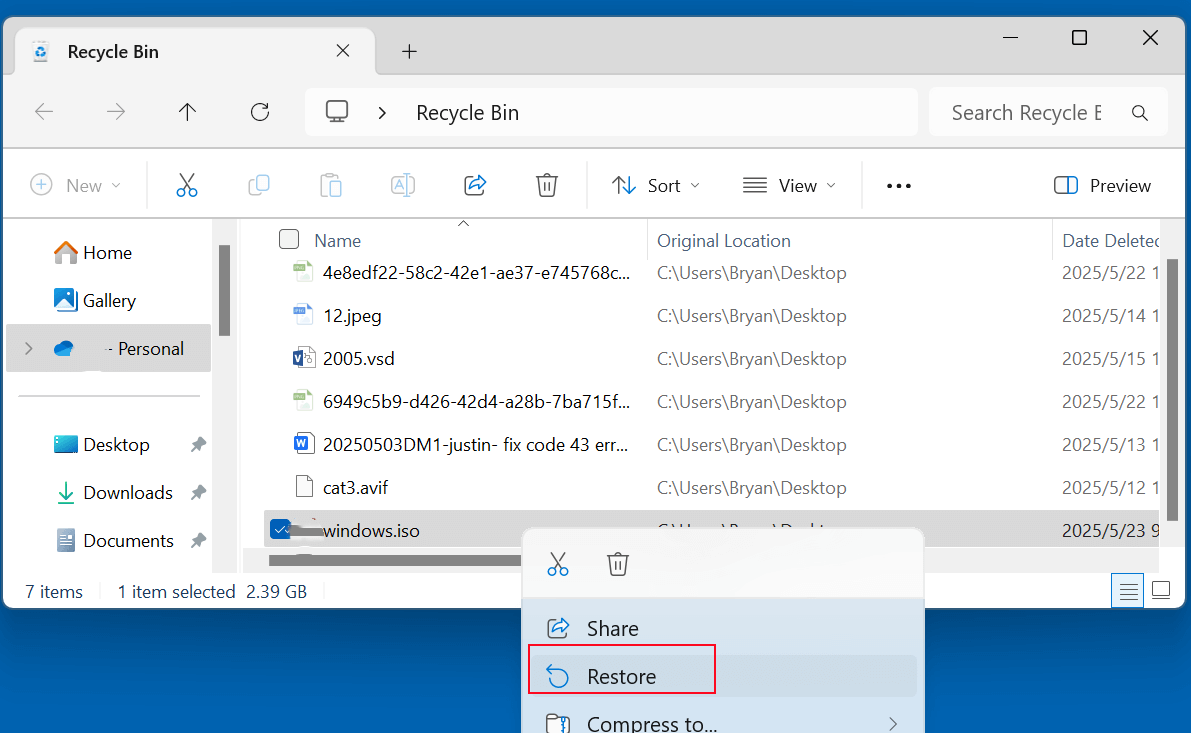Click the Paste icon in the toolbar
The image size is (1191, 733).
tap(331, 185)
